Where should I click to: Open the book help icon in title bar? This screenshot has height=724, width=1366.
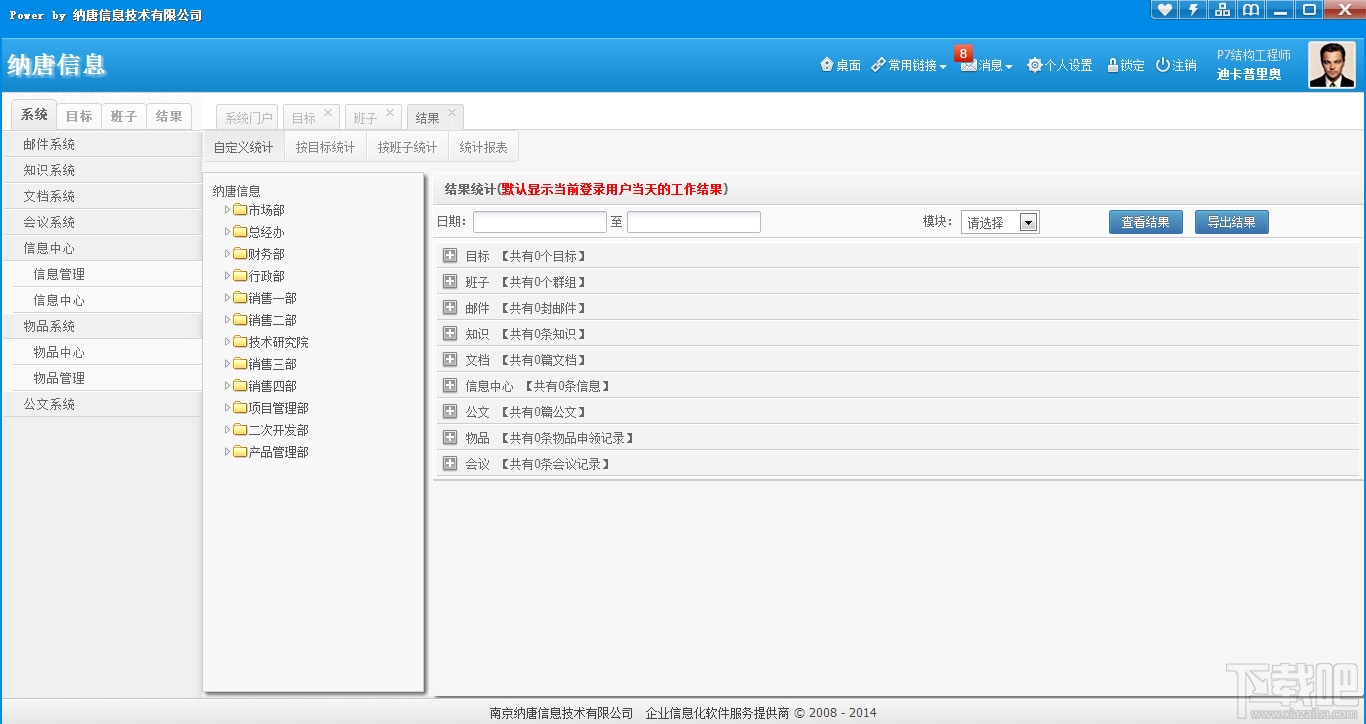(1250, 10)
